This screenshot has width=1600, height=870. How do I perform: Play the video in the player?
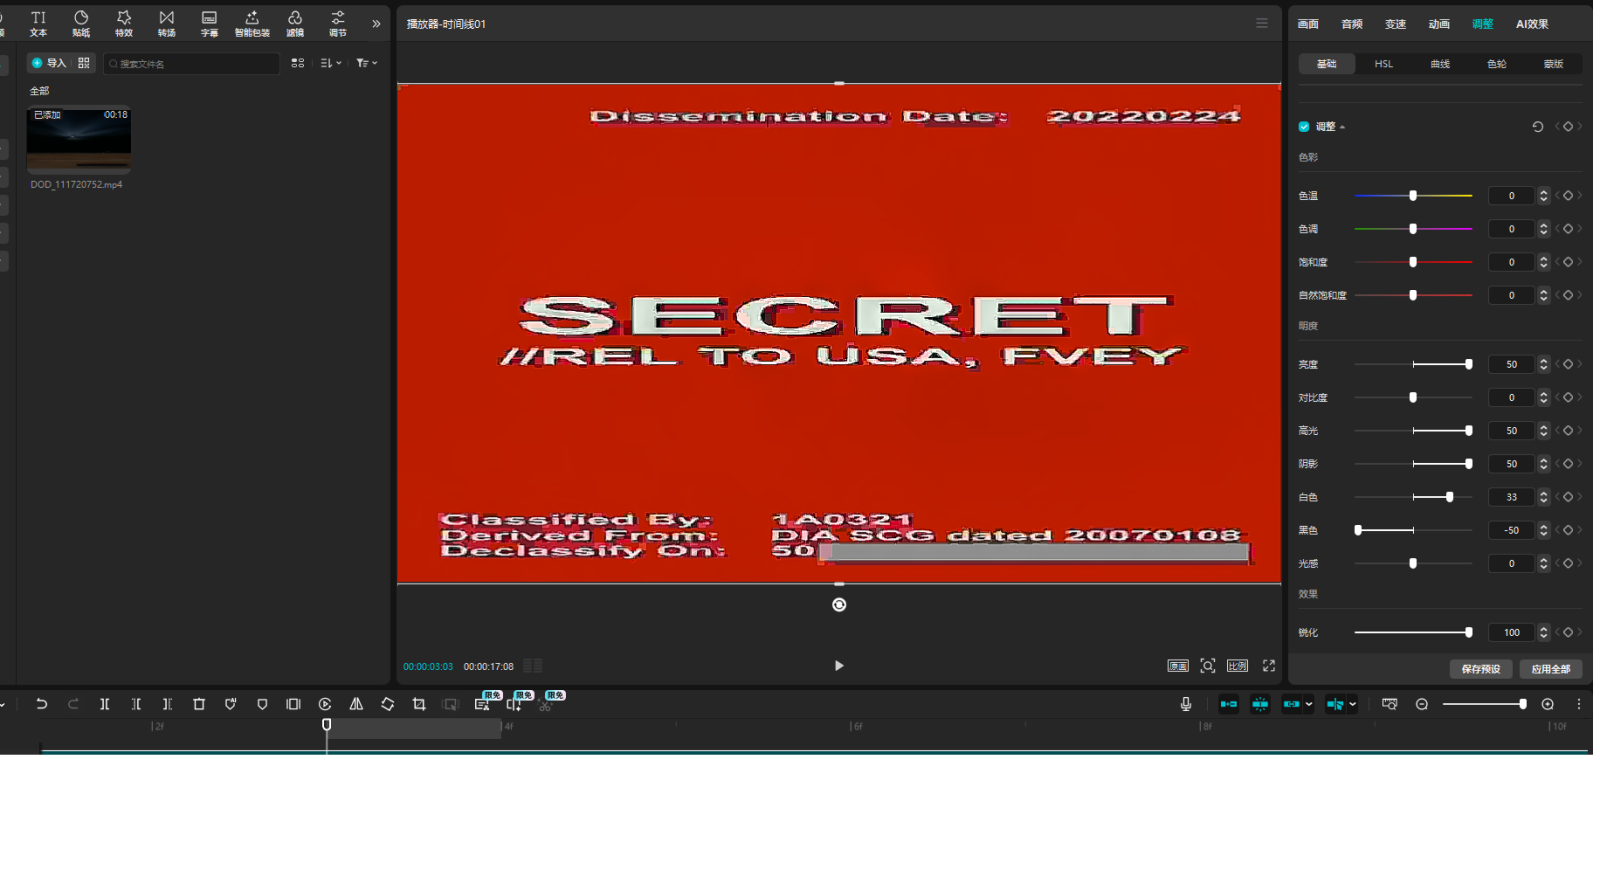(x=839, y=666)
